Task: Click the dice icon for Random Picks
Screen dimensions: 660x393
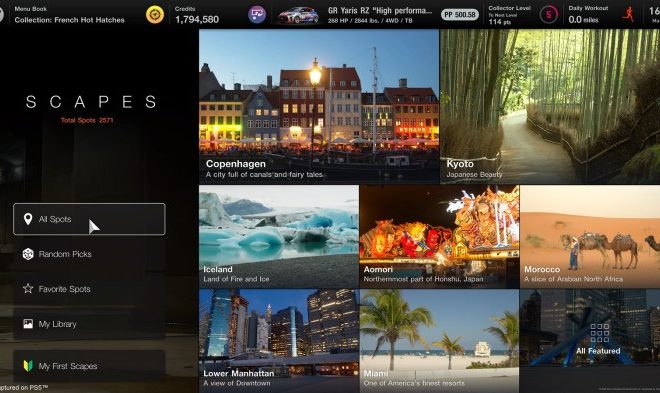Action: pyautogui.click(x=28, y=254)
